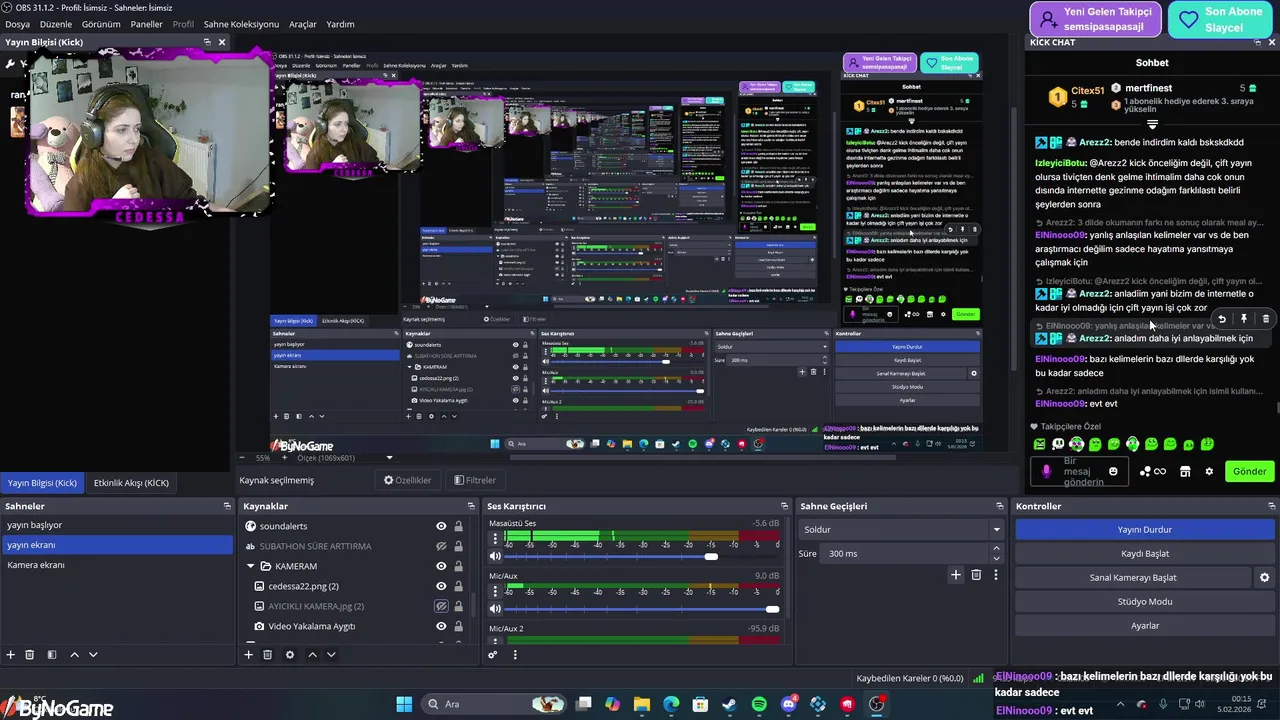
Task: Move selected scene up
Action: tap(74, 655)
